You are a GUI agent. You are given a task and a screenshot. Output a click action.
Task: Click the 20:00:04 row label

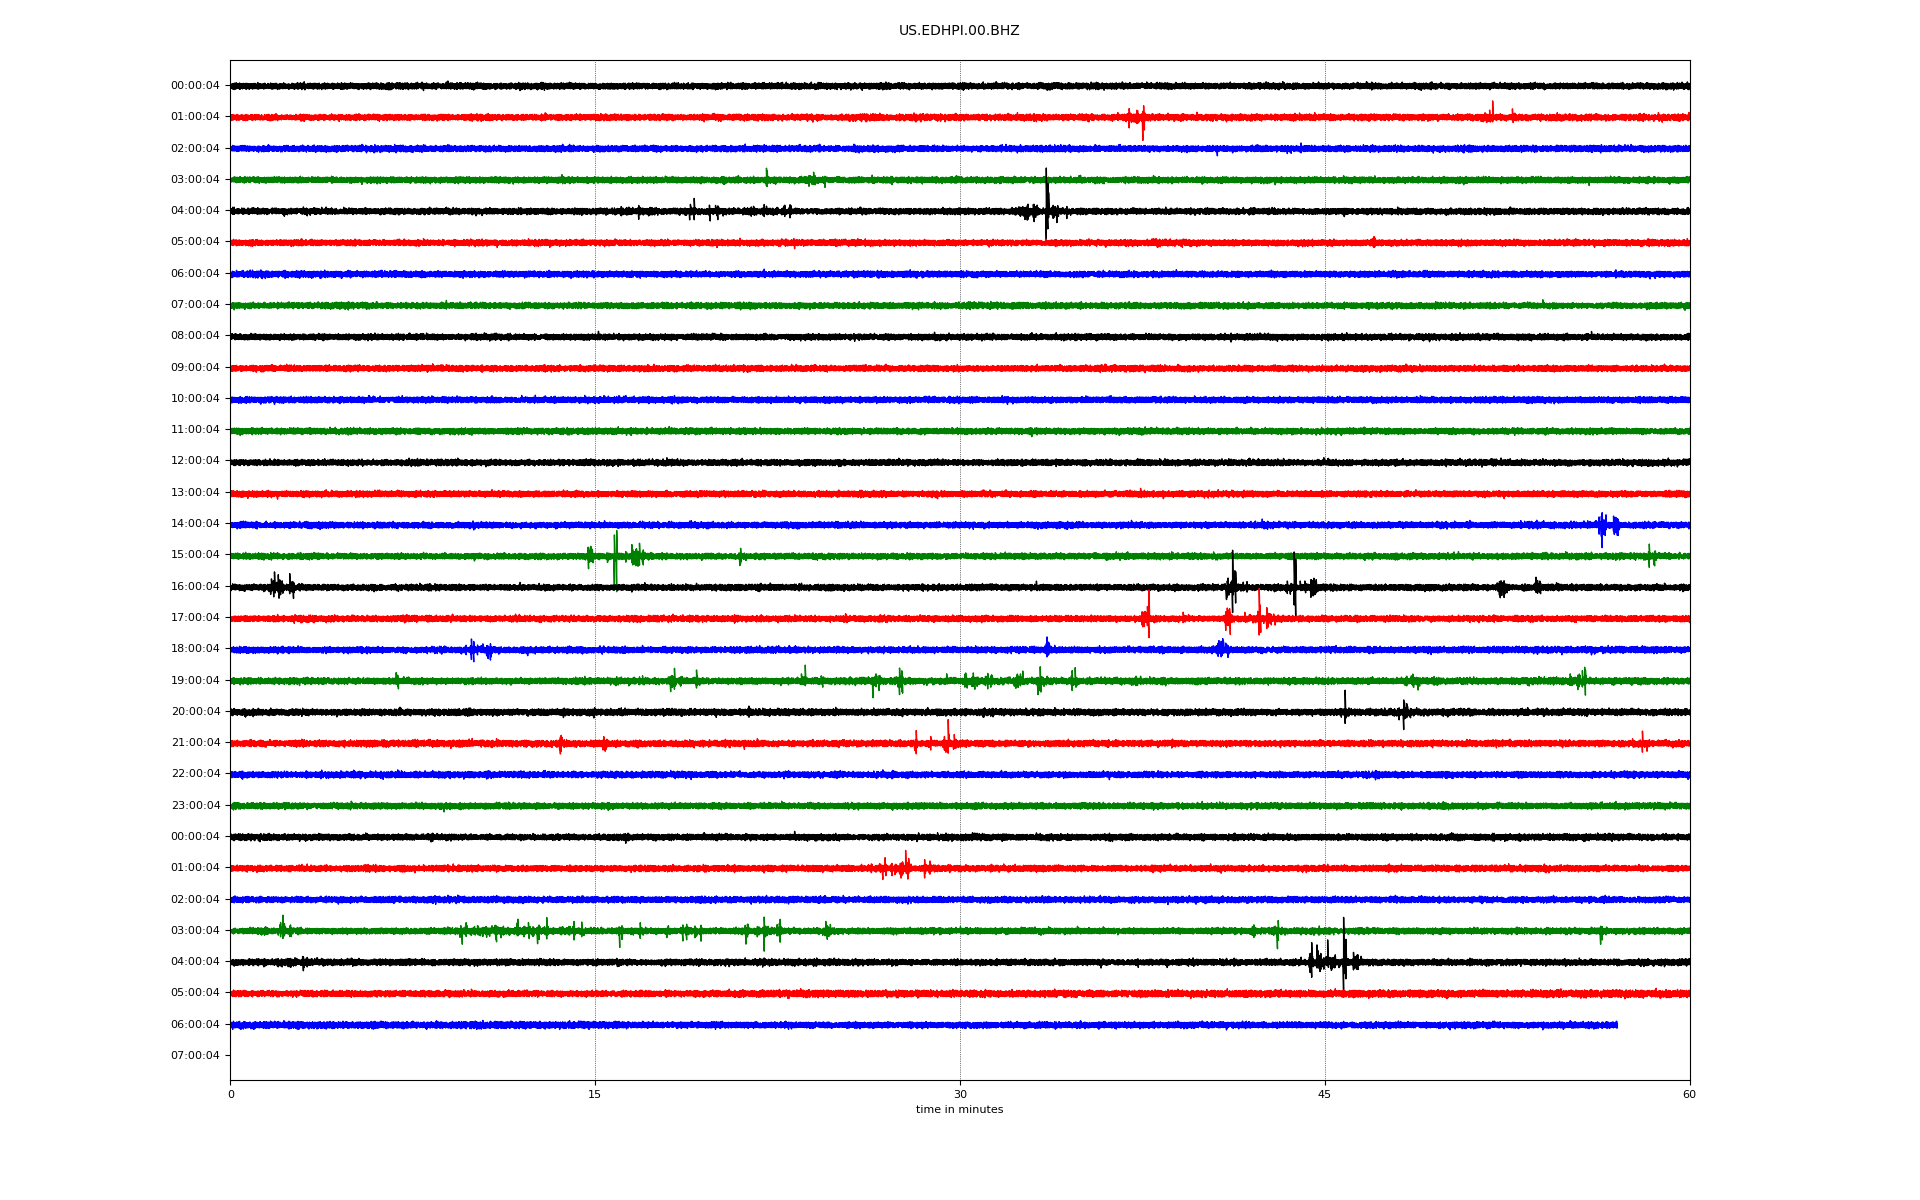tap(195, 711)
